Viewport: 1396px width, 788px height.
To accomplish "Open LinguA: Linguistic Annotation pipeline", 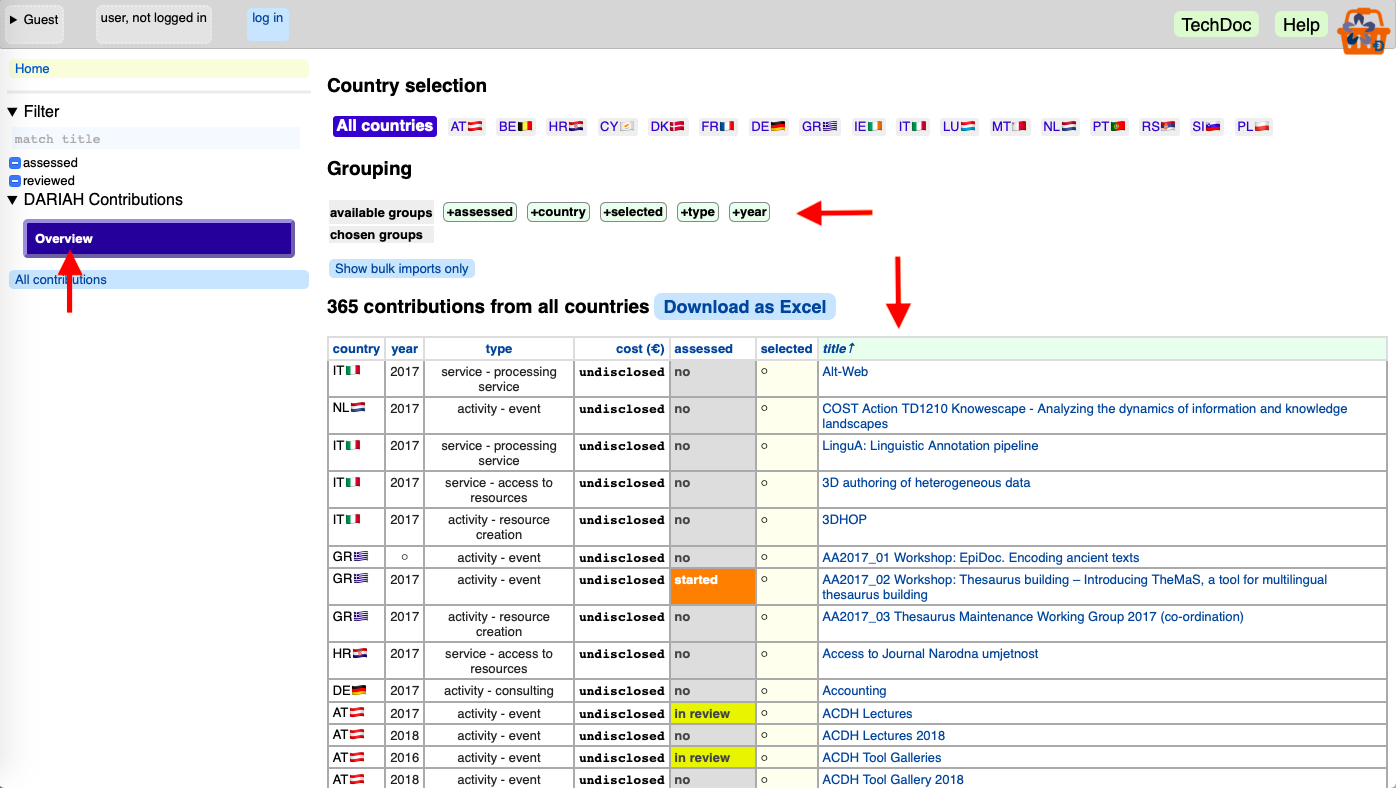I will [x=930, y=446].
